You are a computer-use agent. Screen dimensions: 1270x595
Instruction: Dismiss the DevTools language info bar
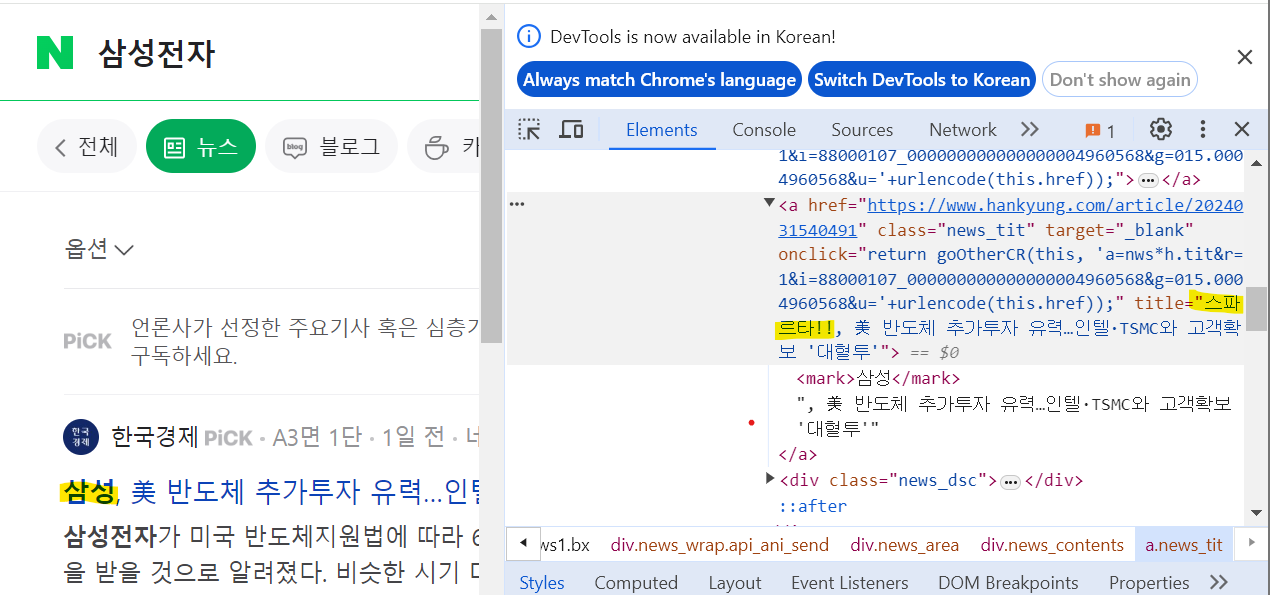[1245, 57]
